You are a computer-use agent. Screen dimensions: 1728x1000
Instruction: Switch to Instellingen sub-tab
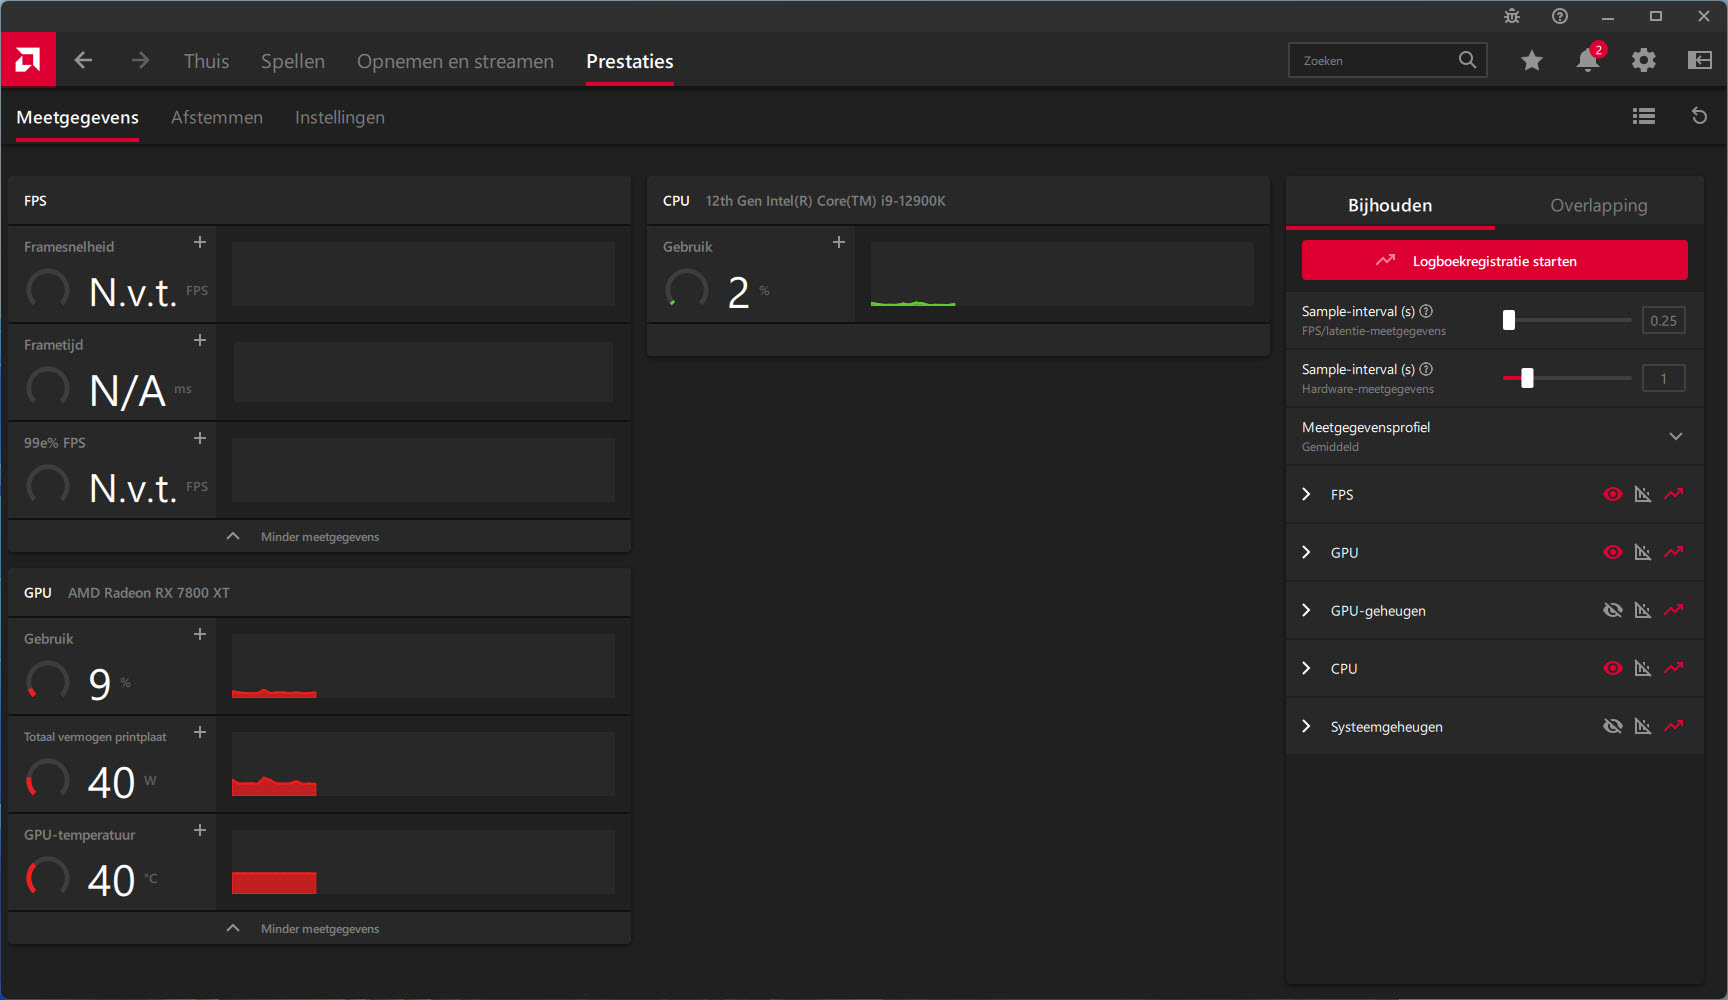pos(340,117)
